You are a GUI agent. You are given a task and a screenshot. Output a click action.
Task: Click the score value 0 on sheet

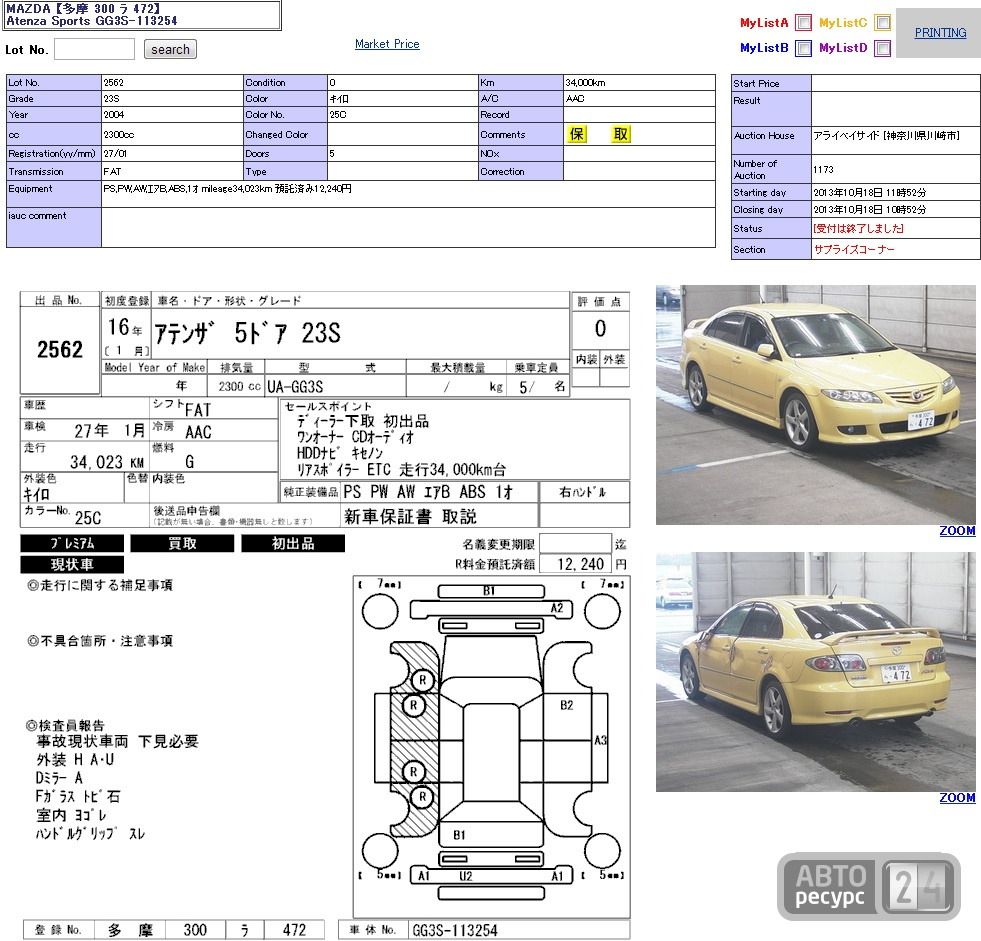click(600, 328)
